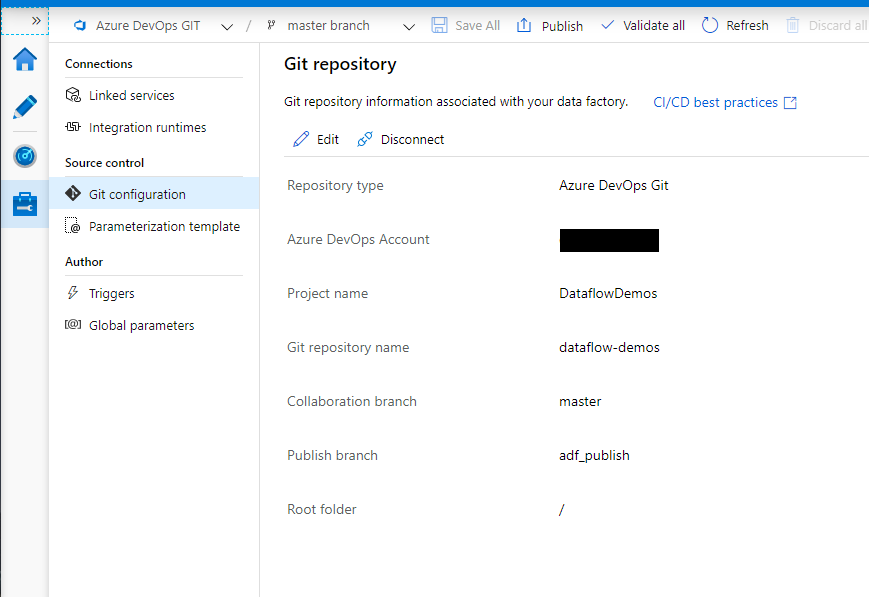Select the Manage toolbox hub icon

coord(25,204)
